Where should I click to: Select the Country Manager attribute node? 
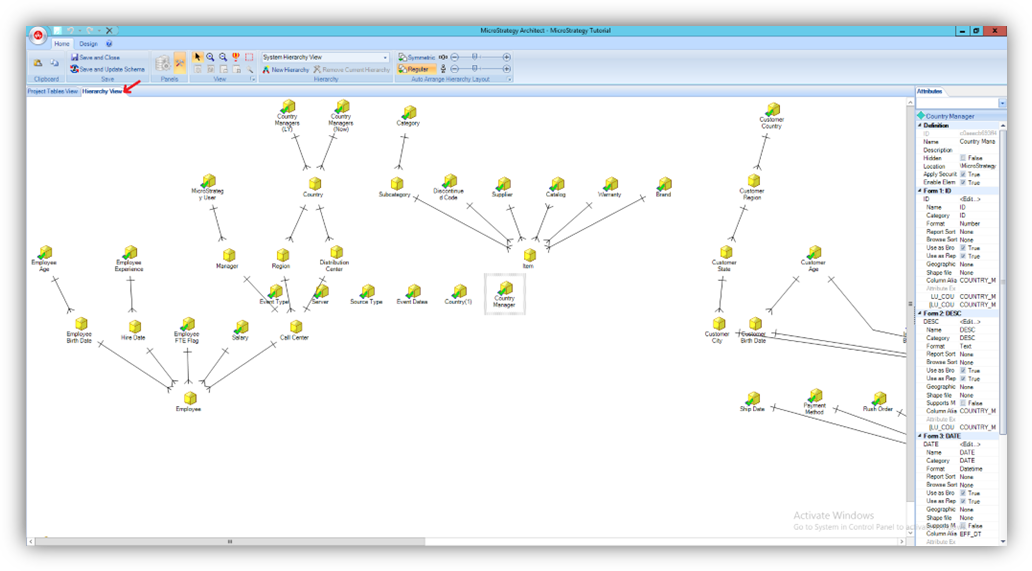click(x=505, y=295)
